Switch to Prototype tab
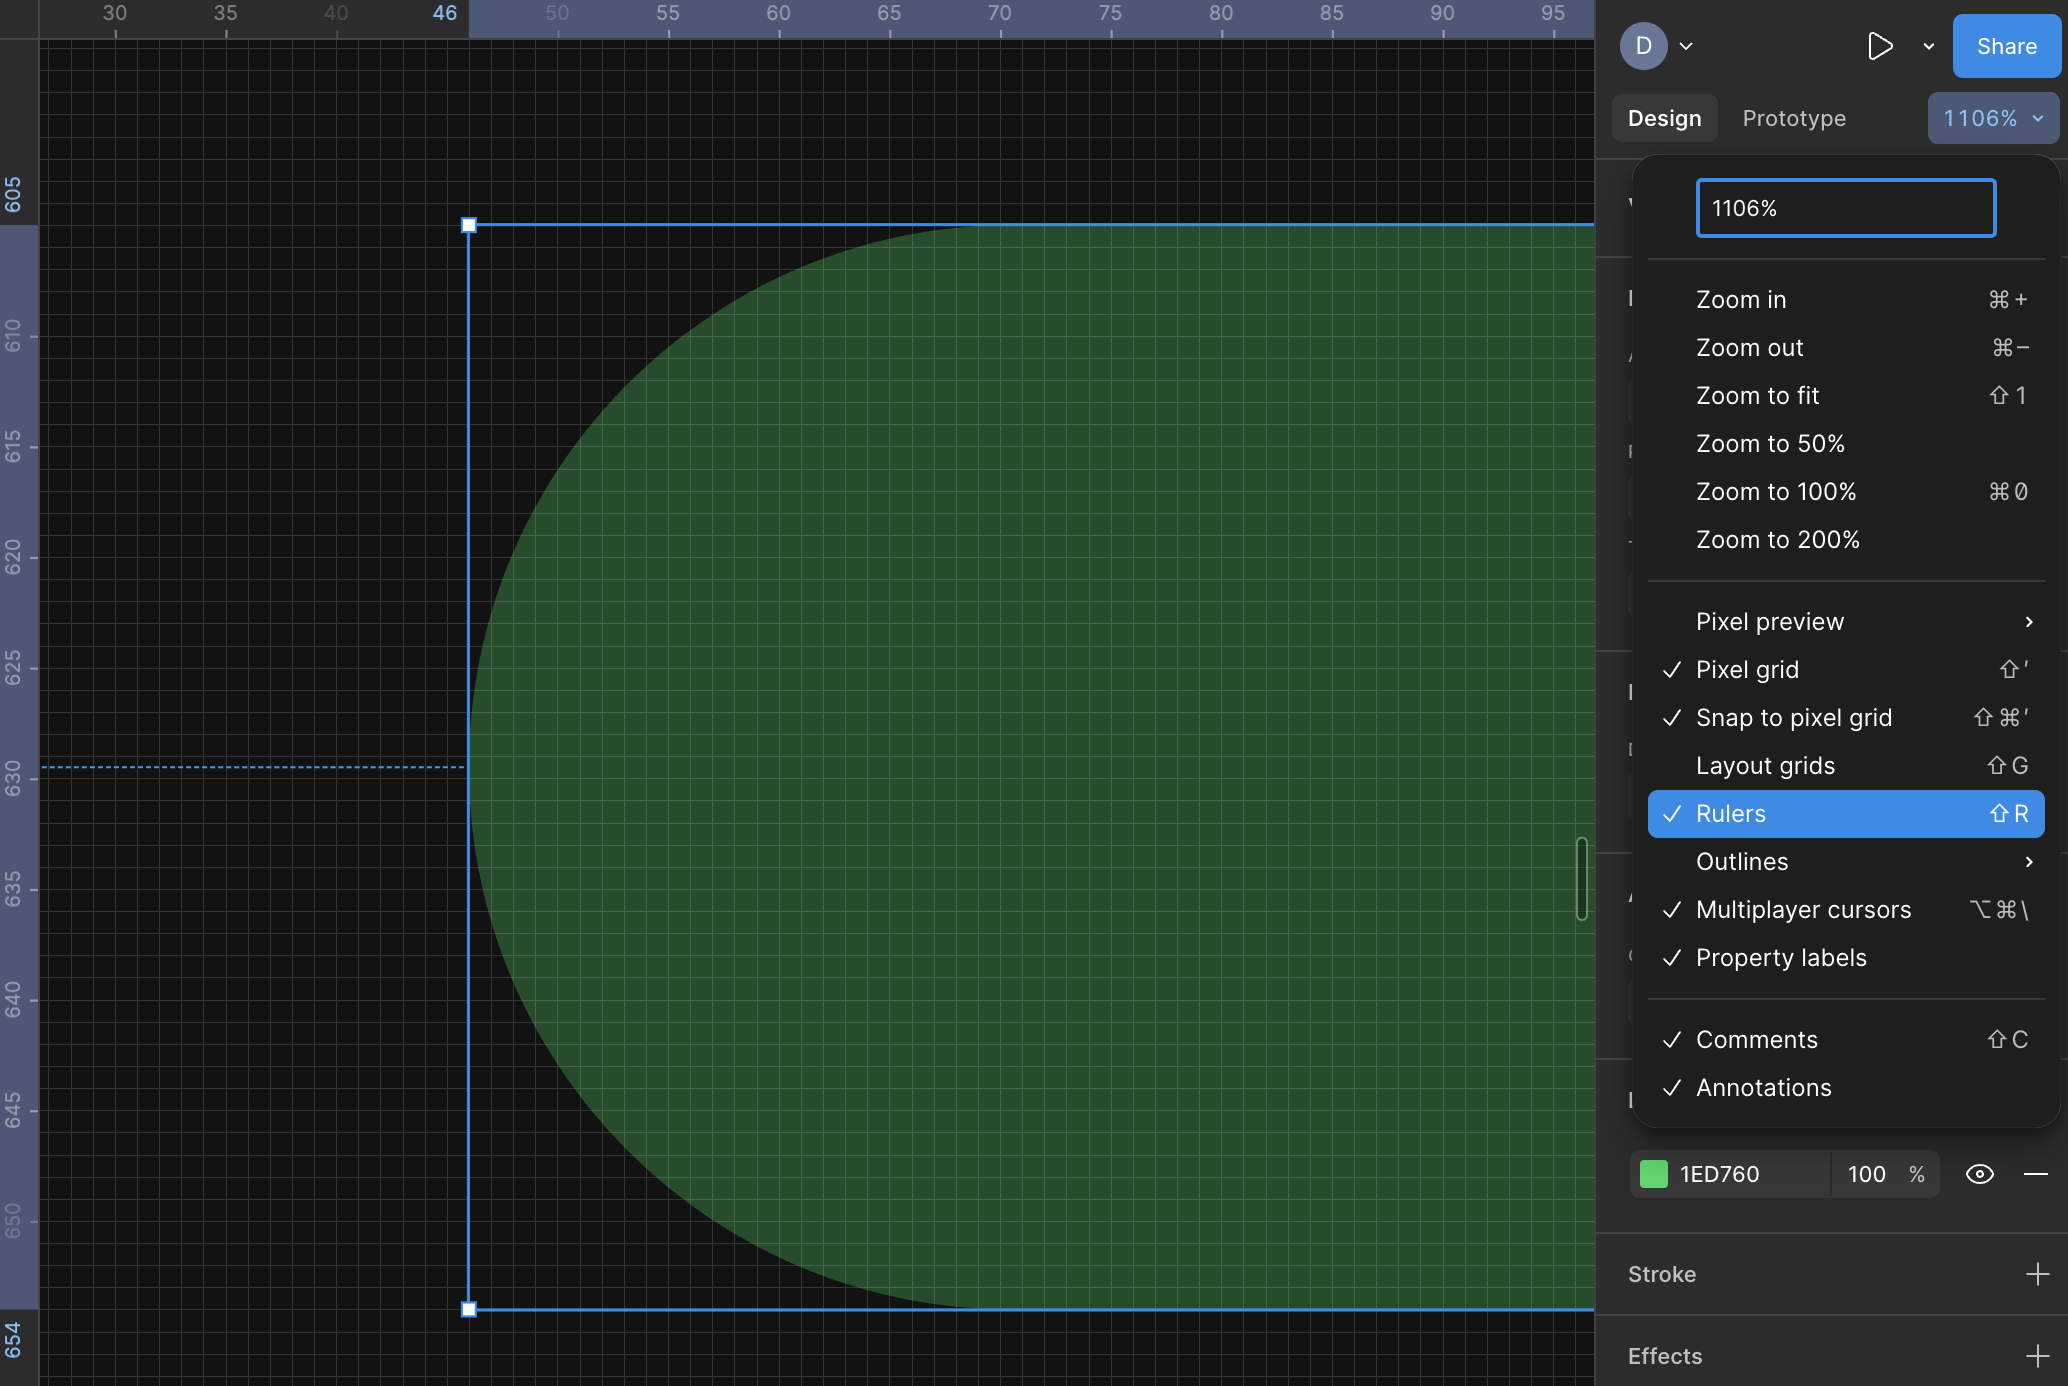This screenshot has width=2068, height=1386. point(1794,118)
